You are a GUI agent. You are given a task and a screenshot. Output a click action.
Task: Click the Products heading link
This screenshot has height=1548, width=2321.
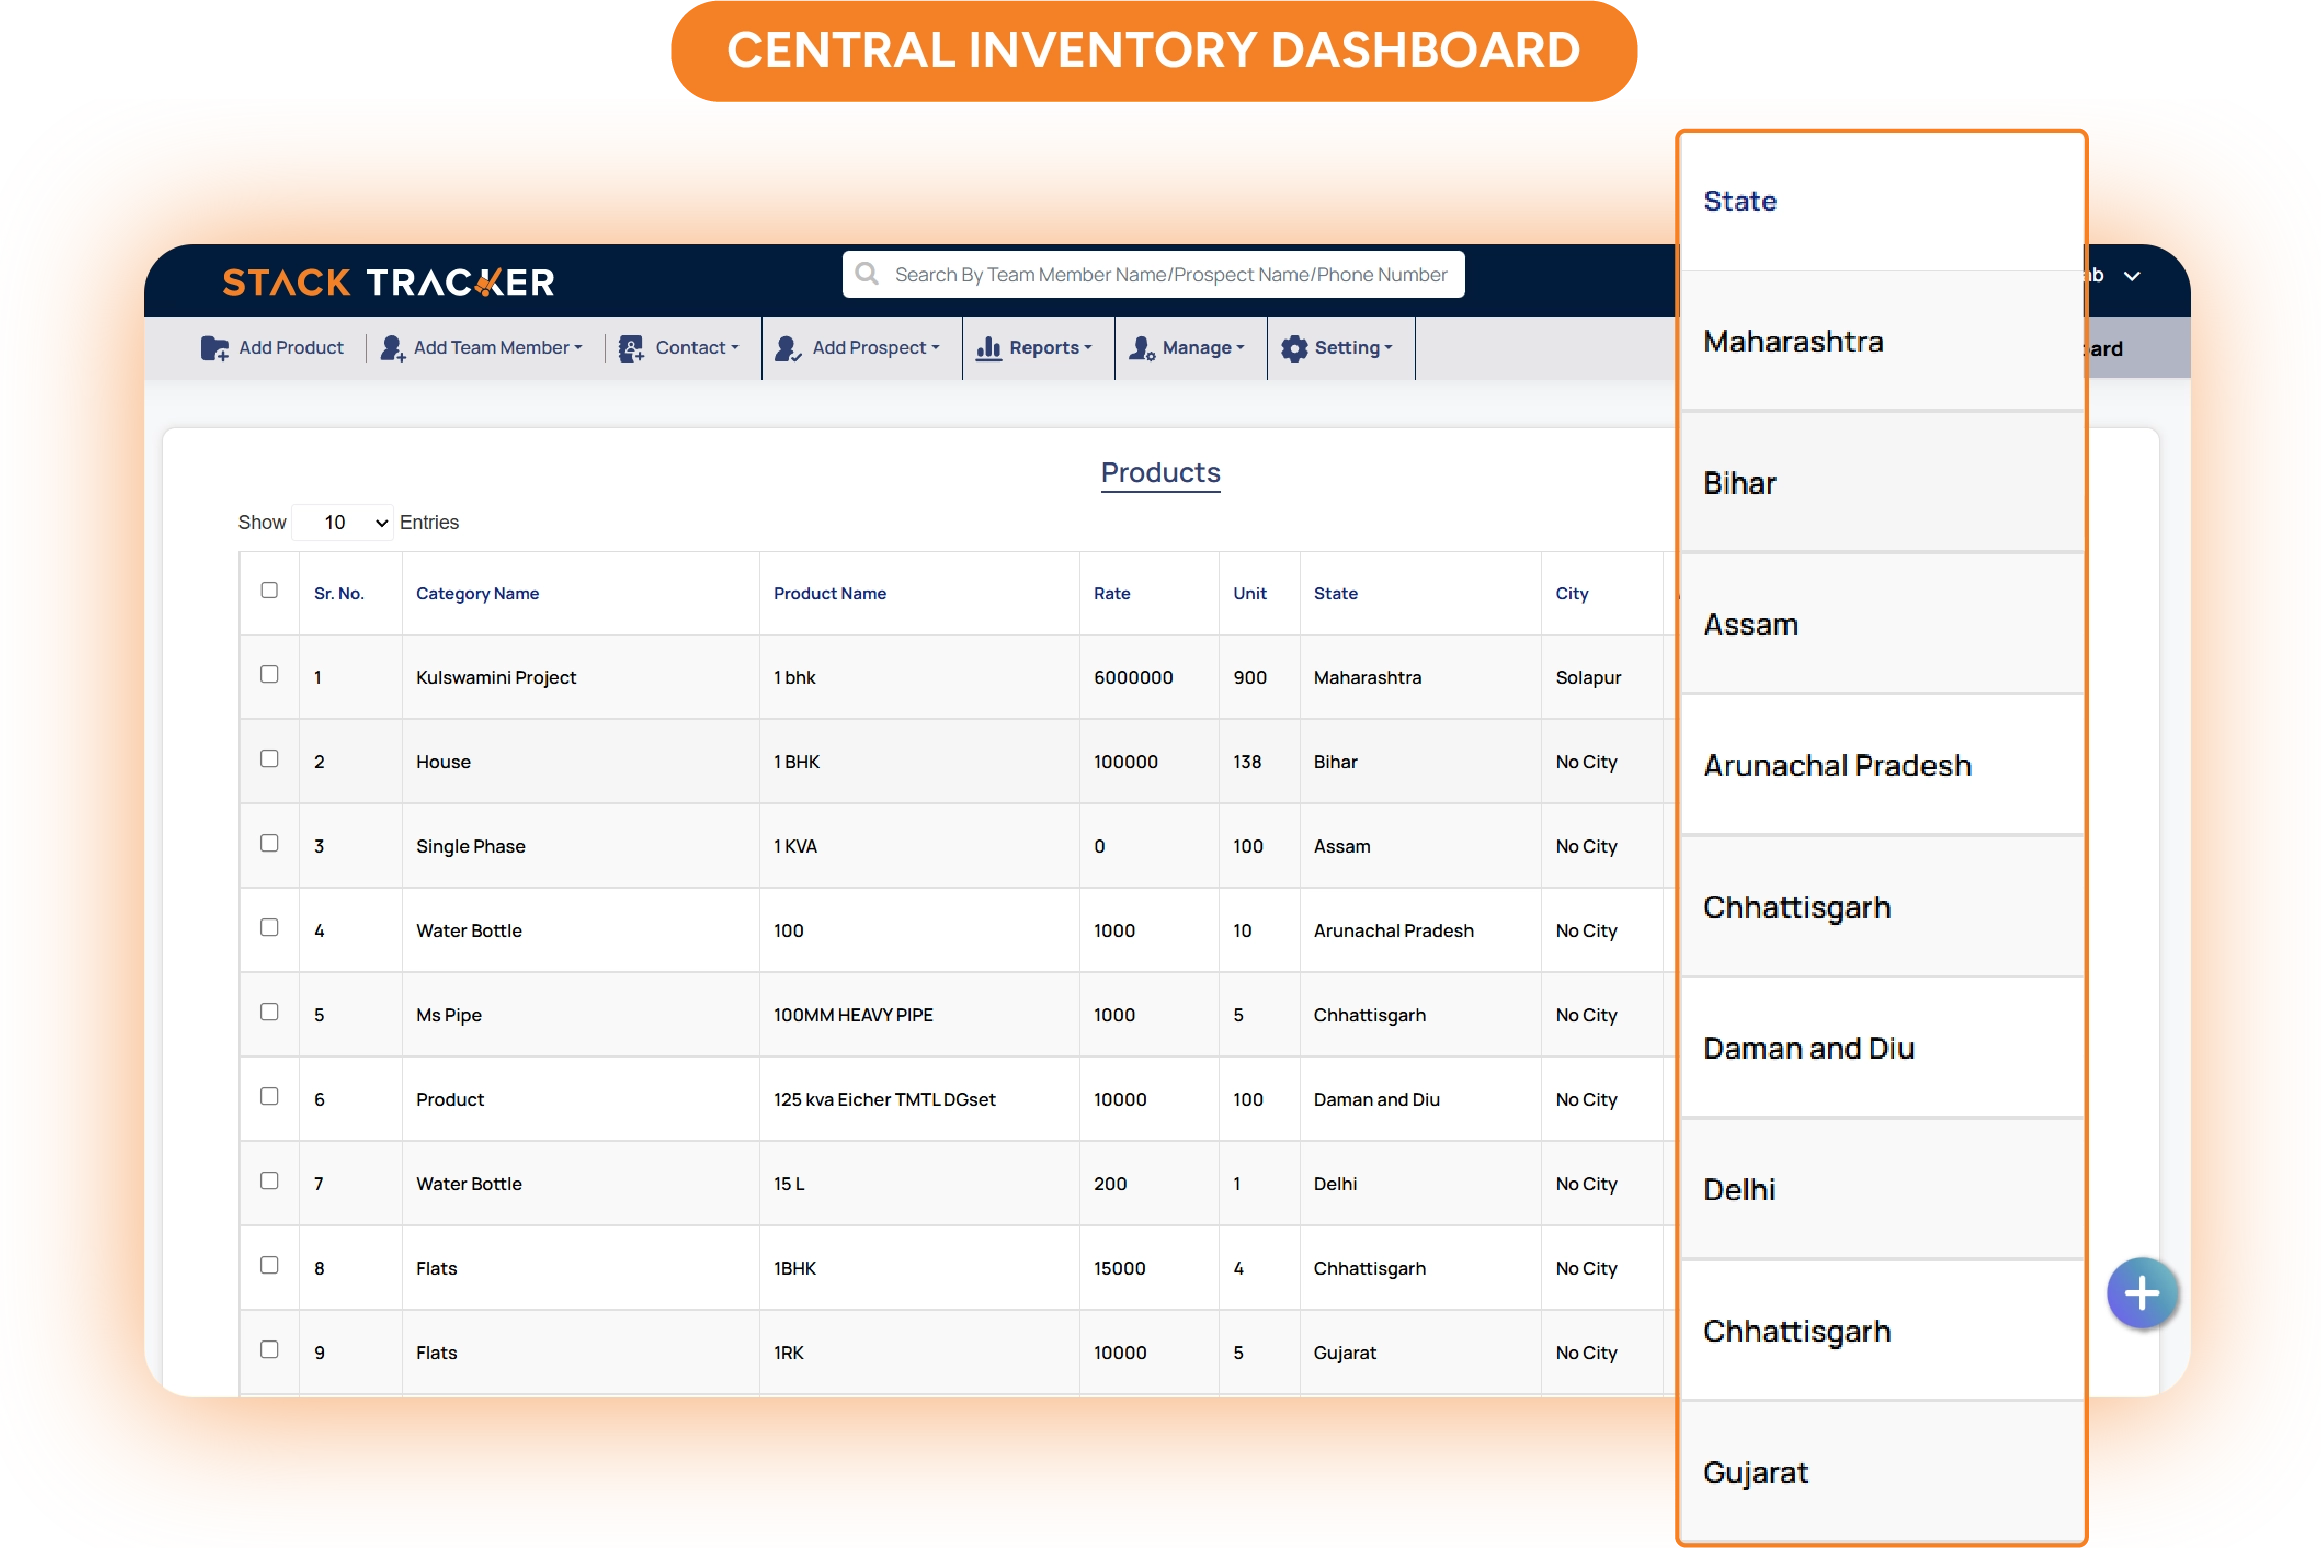1160,473
